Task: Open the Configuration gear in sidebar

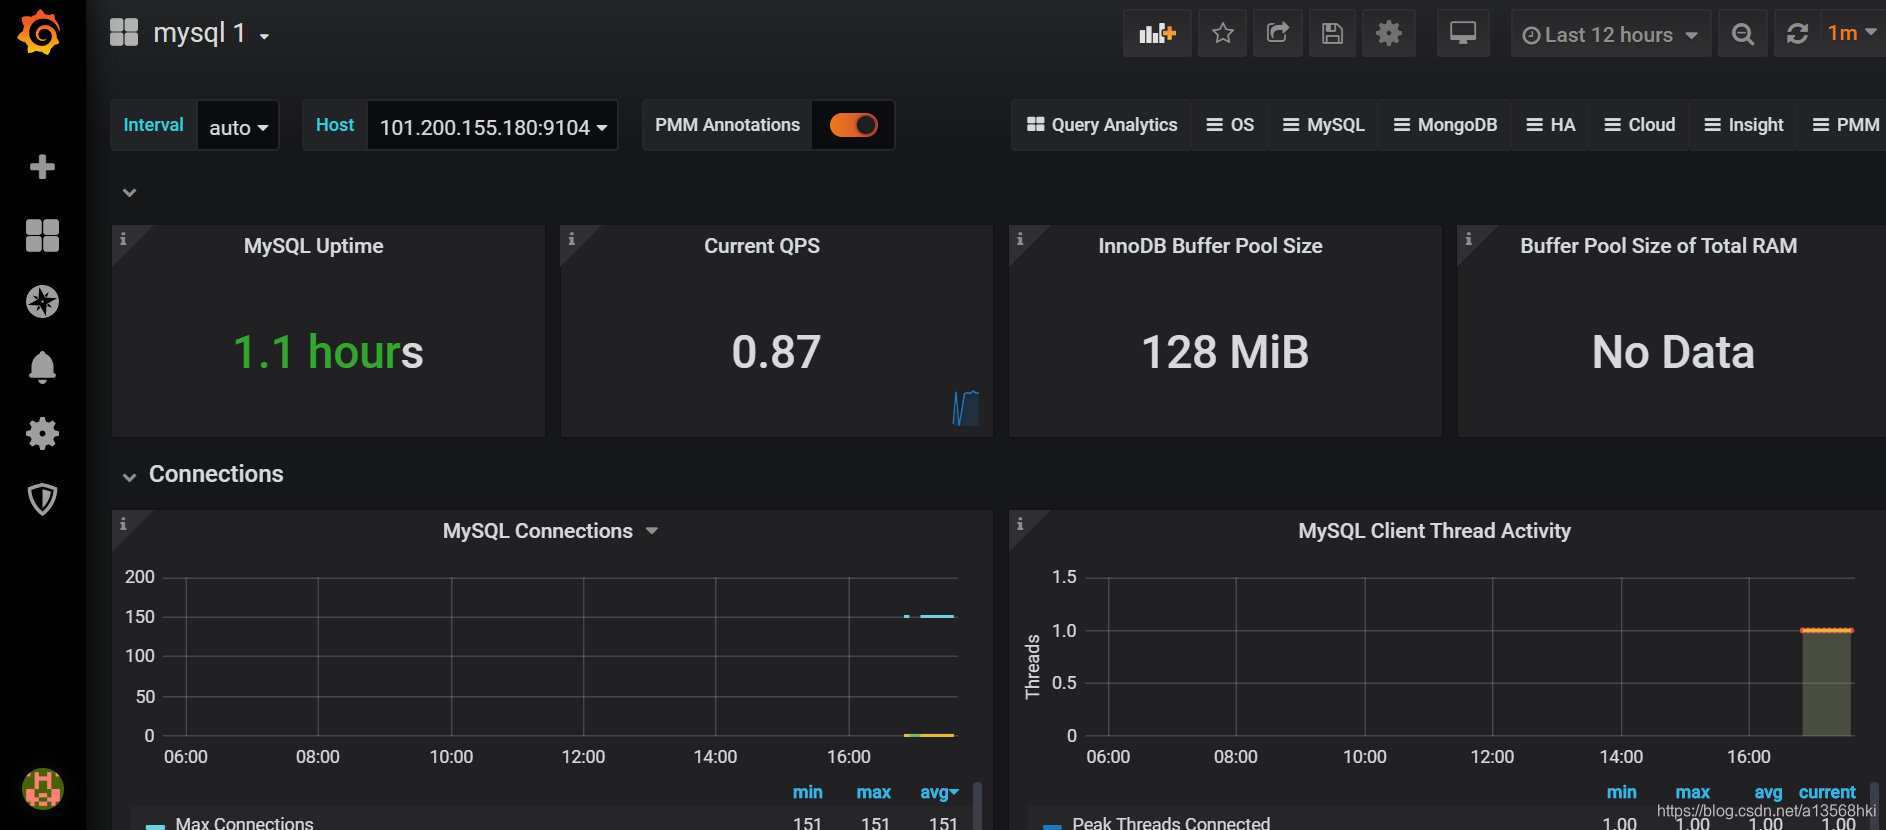Action: click(x=42, y=433)
